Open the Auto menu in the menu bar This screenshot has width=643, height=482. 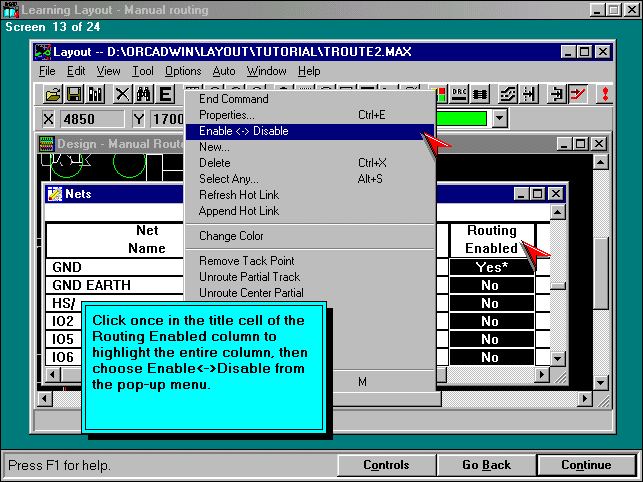224,71
